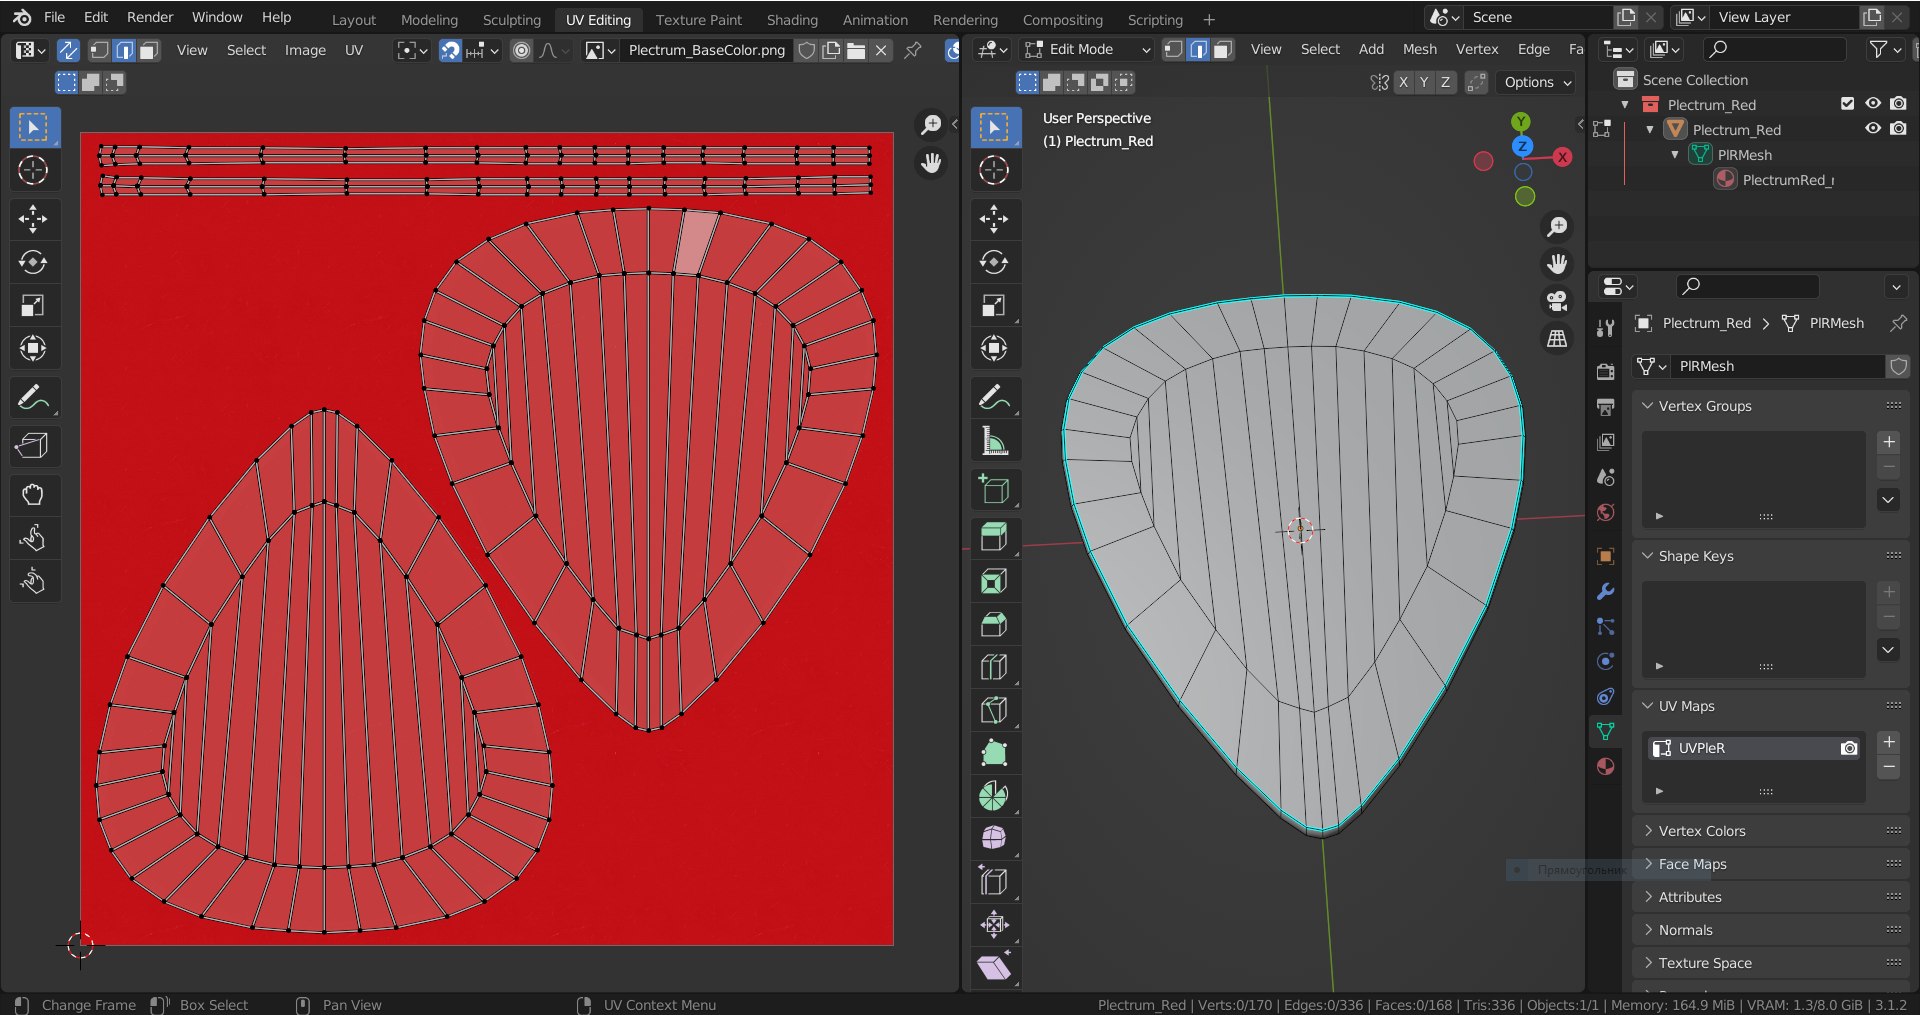Select the Grab sculpt tool in UV editor
This screenshot has width=1920, height=1015.
coord(33,494)
